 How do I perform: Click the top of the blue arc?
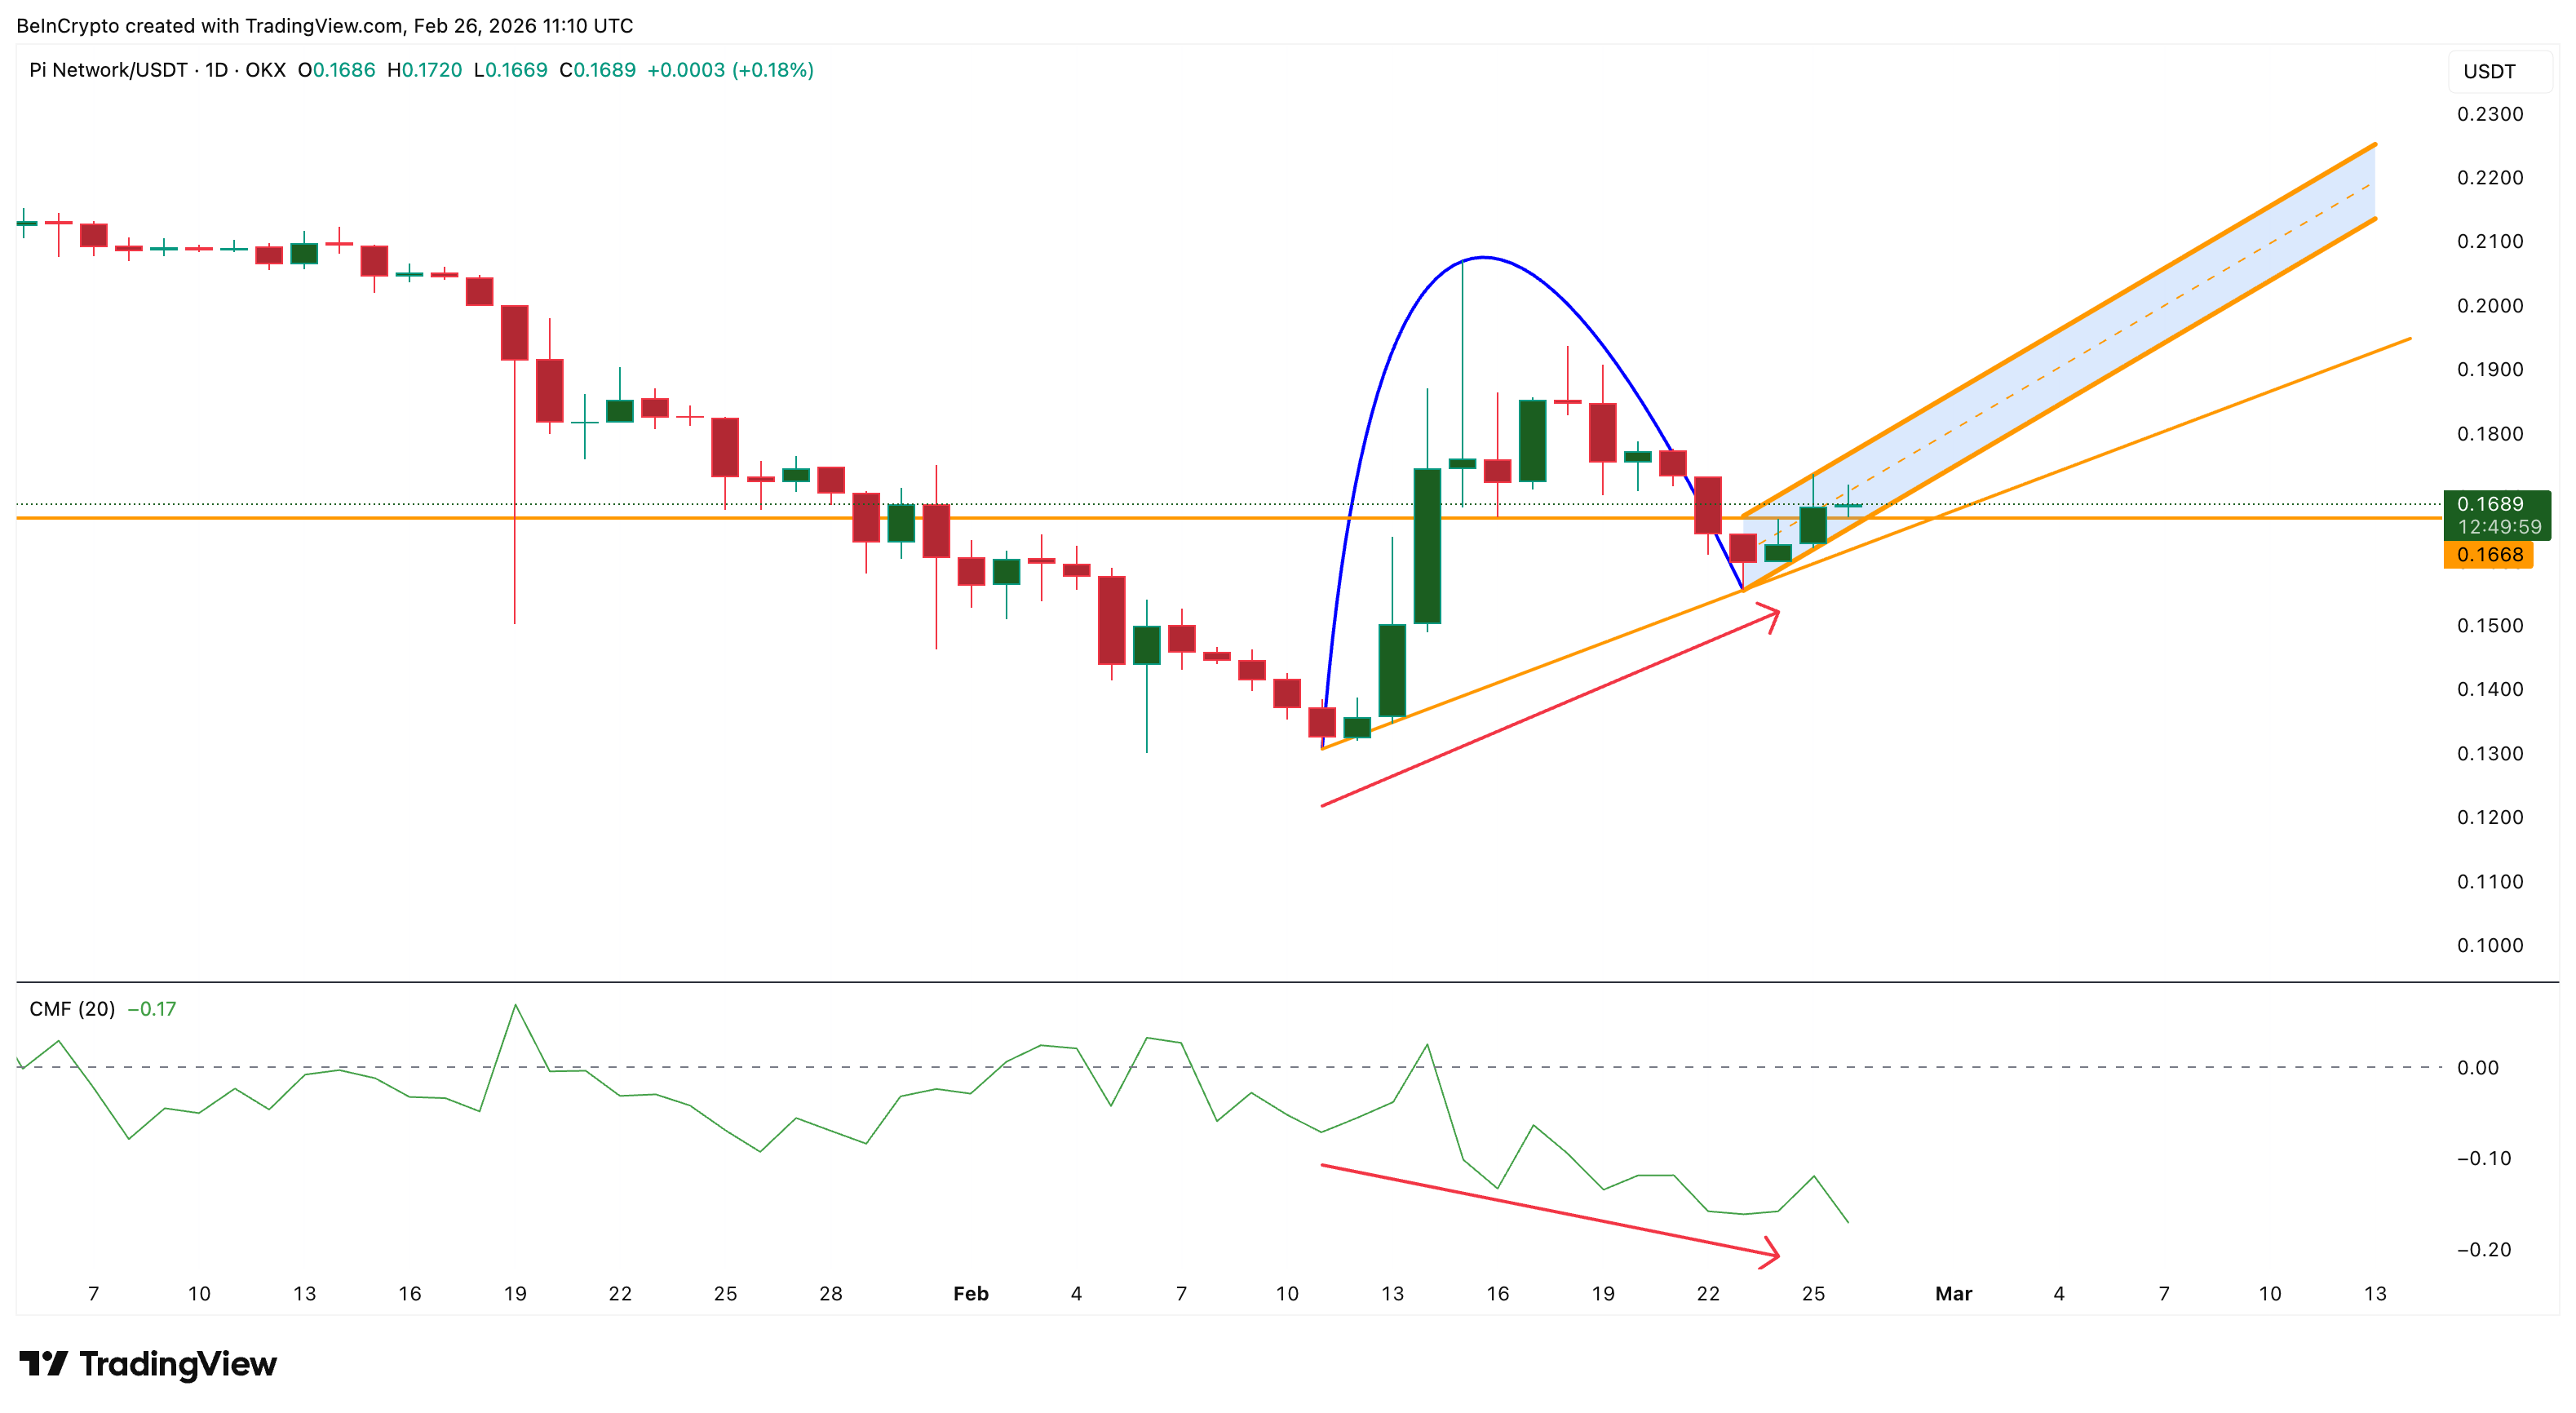1484,258
